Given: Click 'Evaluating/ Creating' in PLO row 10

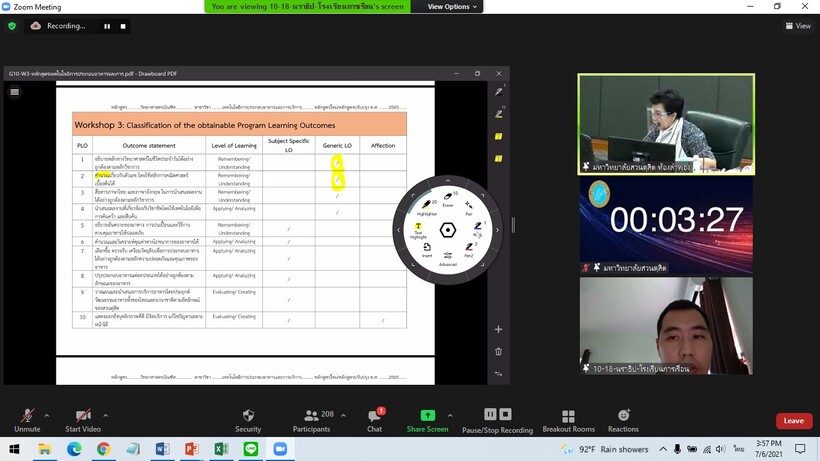Looking at the screenshot, I should point(234,316).
